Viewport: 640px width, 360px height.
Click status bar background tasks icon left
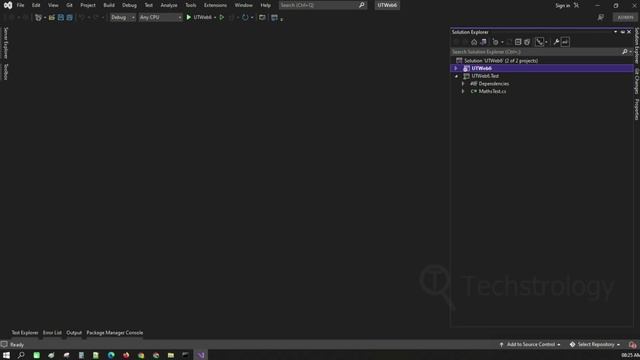4,344
